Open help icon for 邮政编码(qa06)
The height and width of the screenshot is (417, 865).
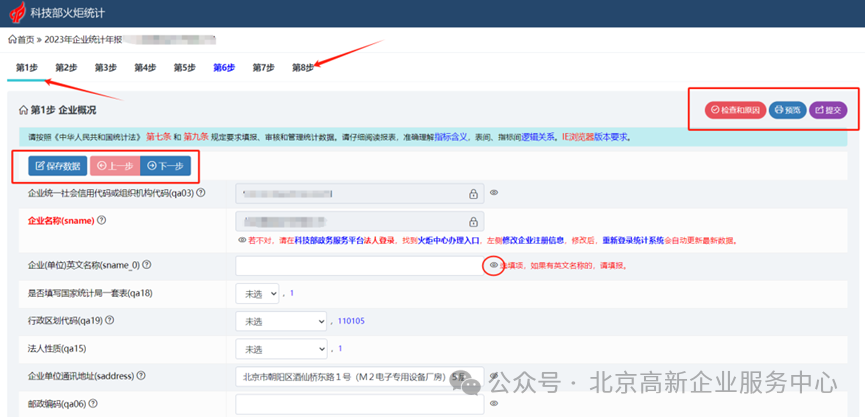point(92,403)
